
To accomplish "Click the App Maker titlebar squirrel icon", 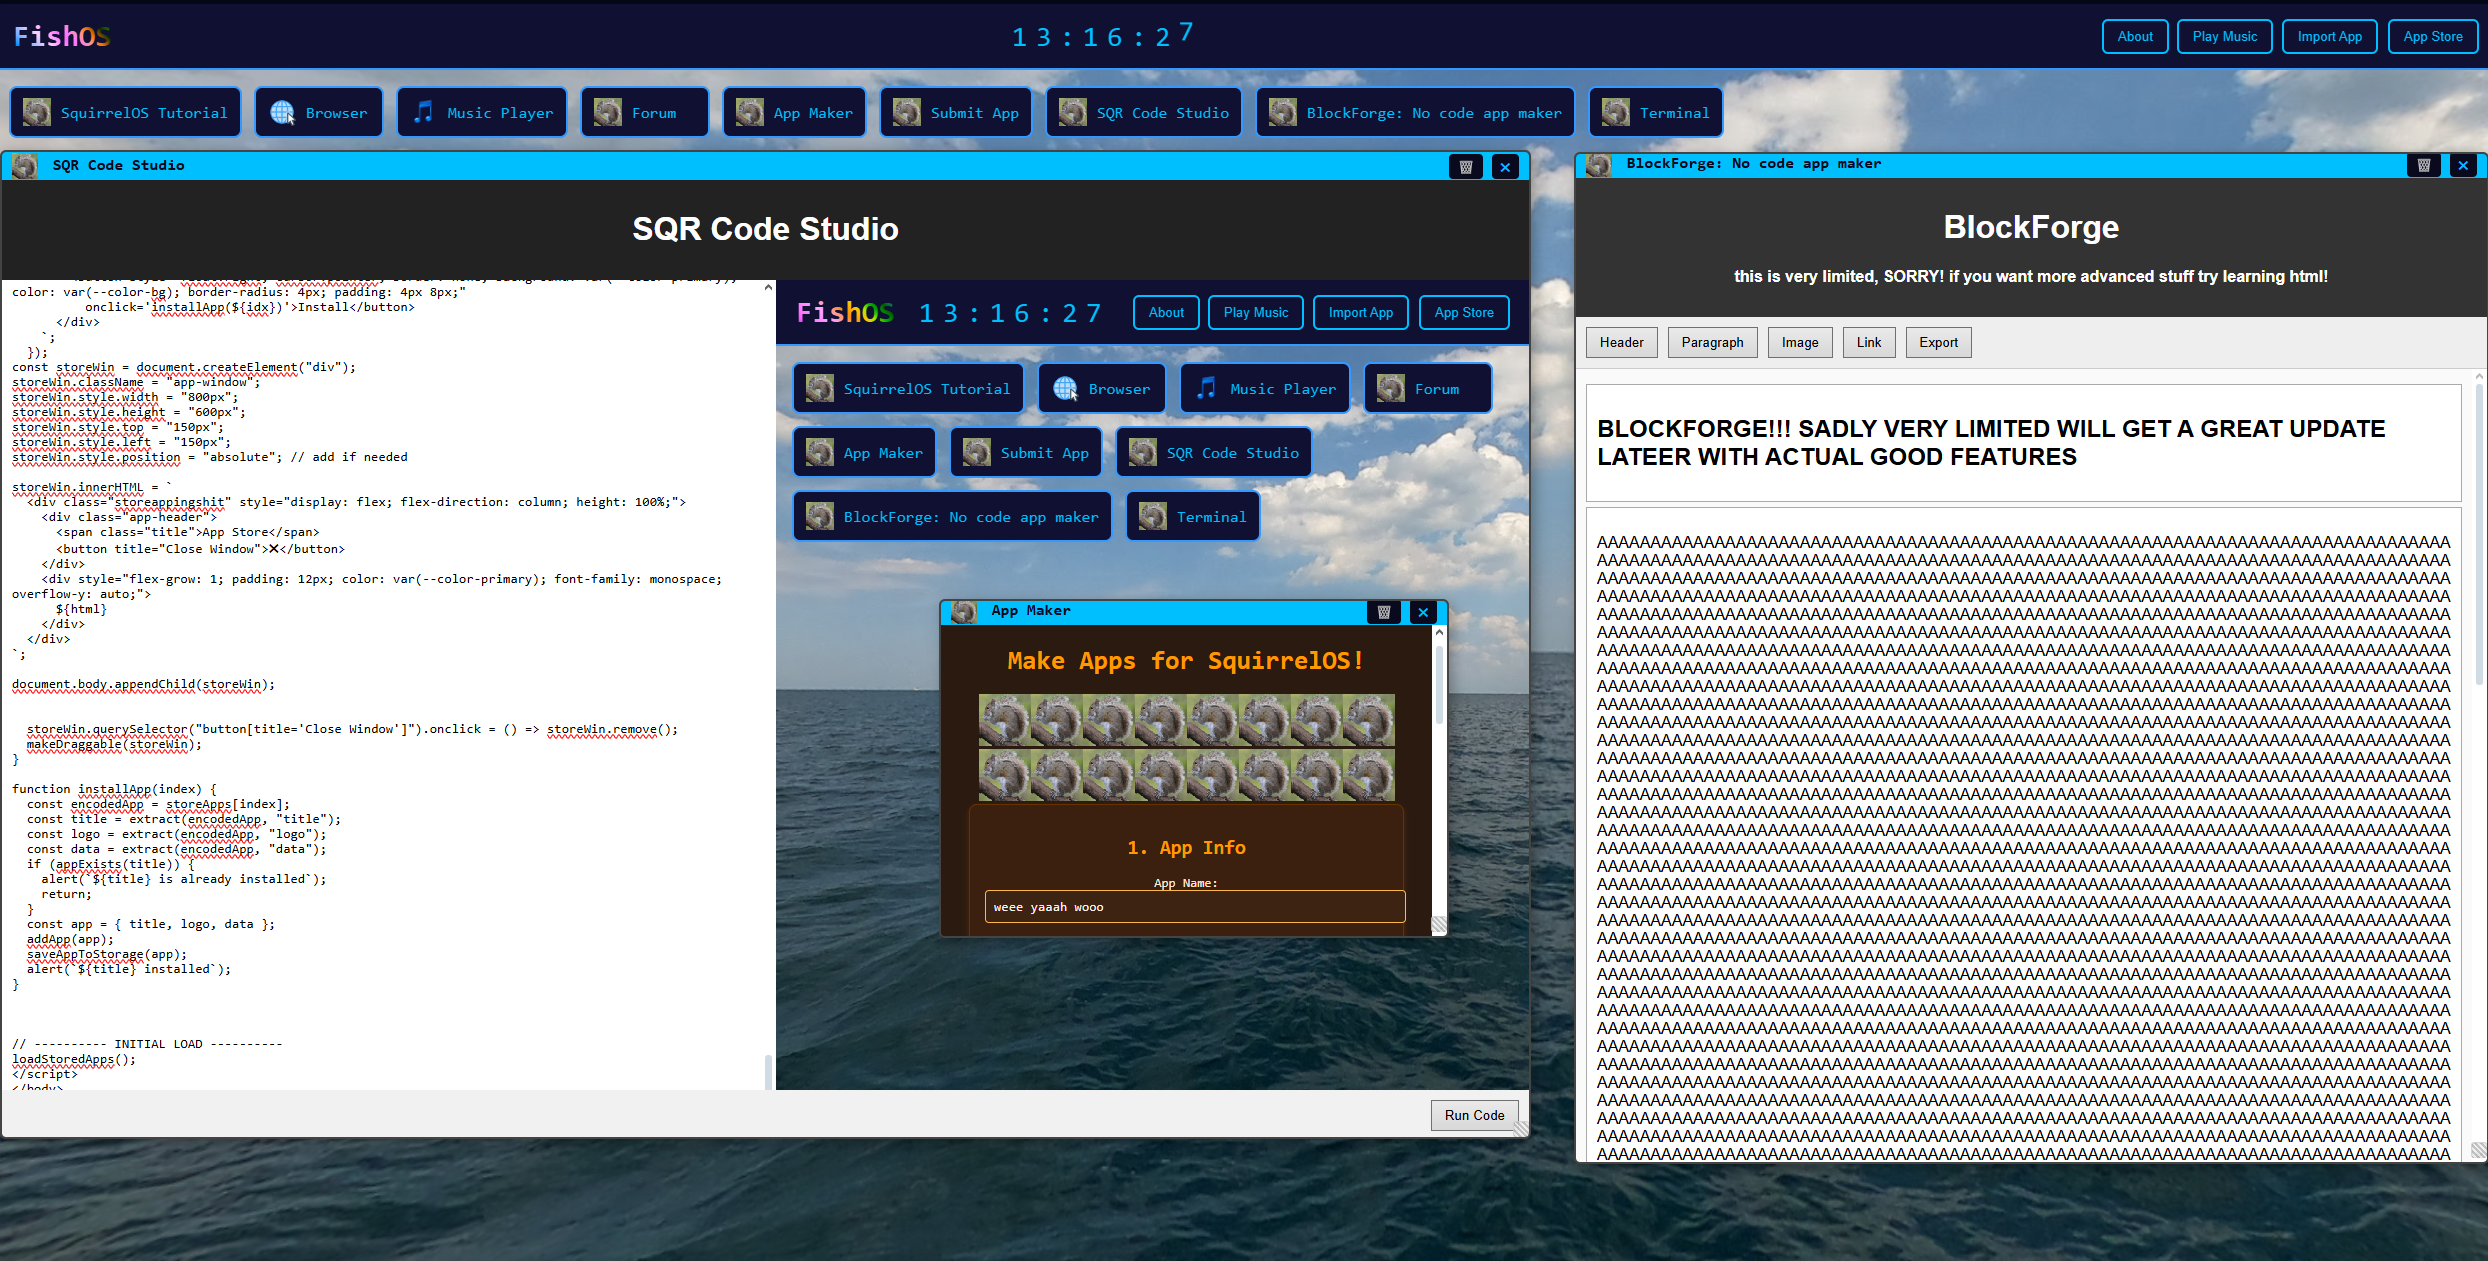I will tap(964, 611).
